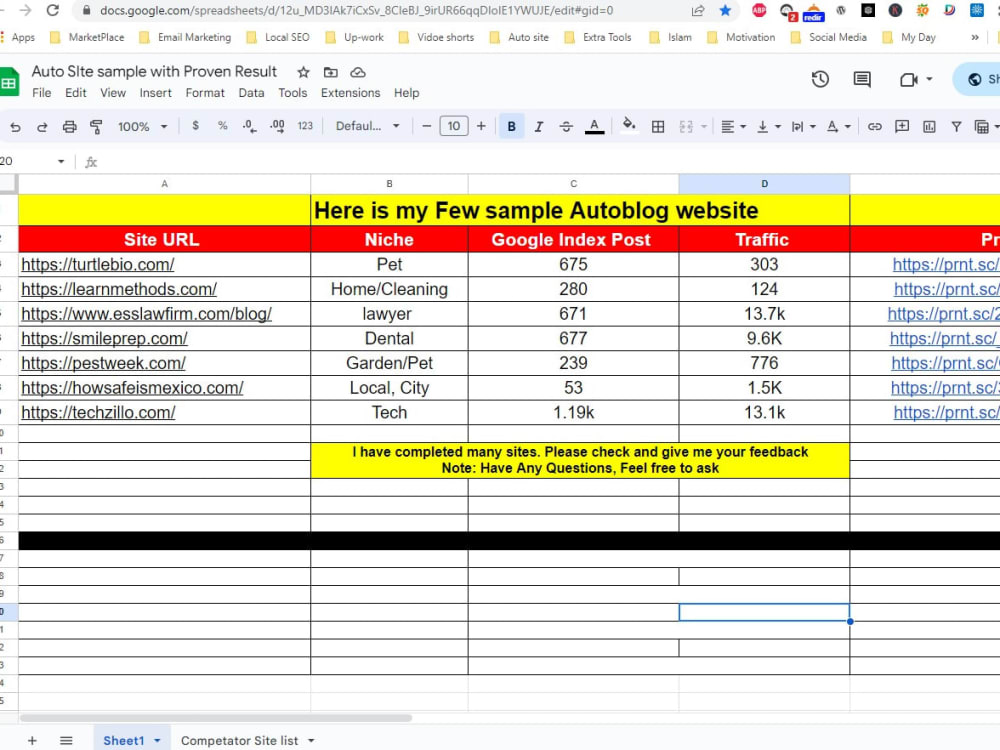Open the Format menu

(205, 92)
